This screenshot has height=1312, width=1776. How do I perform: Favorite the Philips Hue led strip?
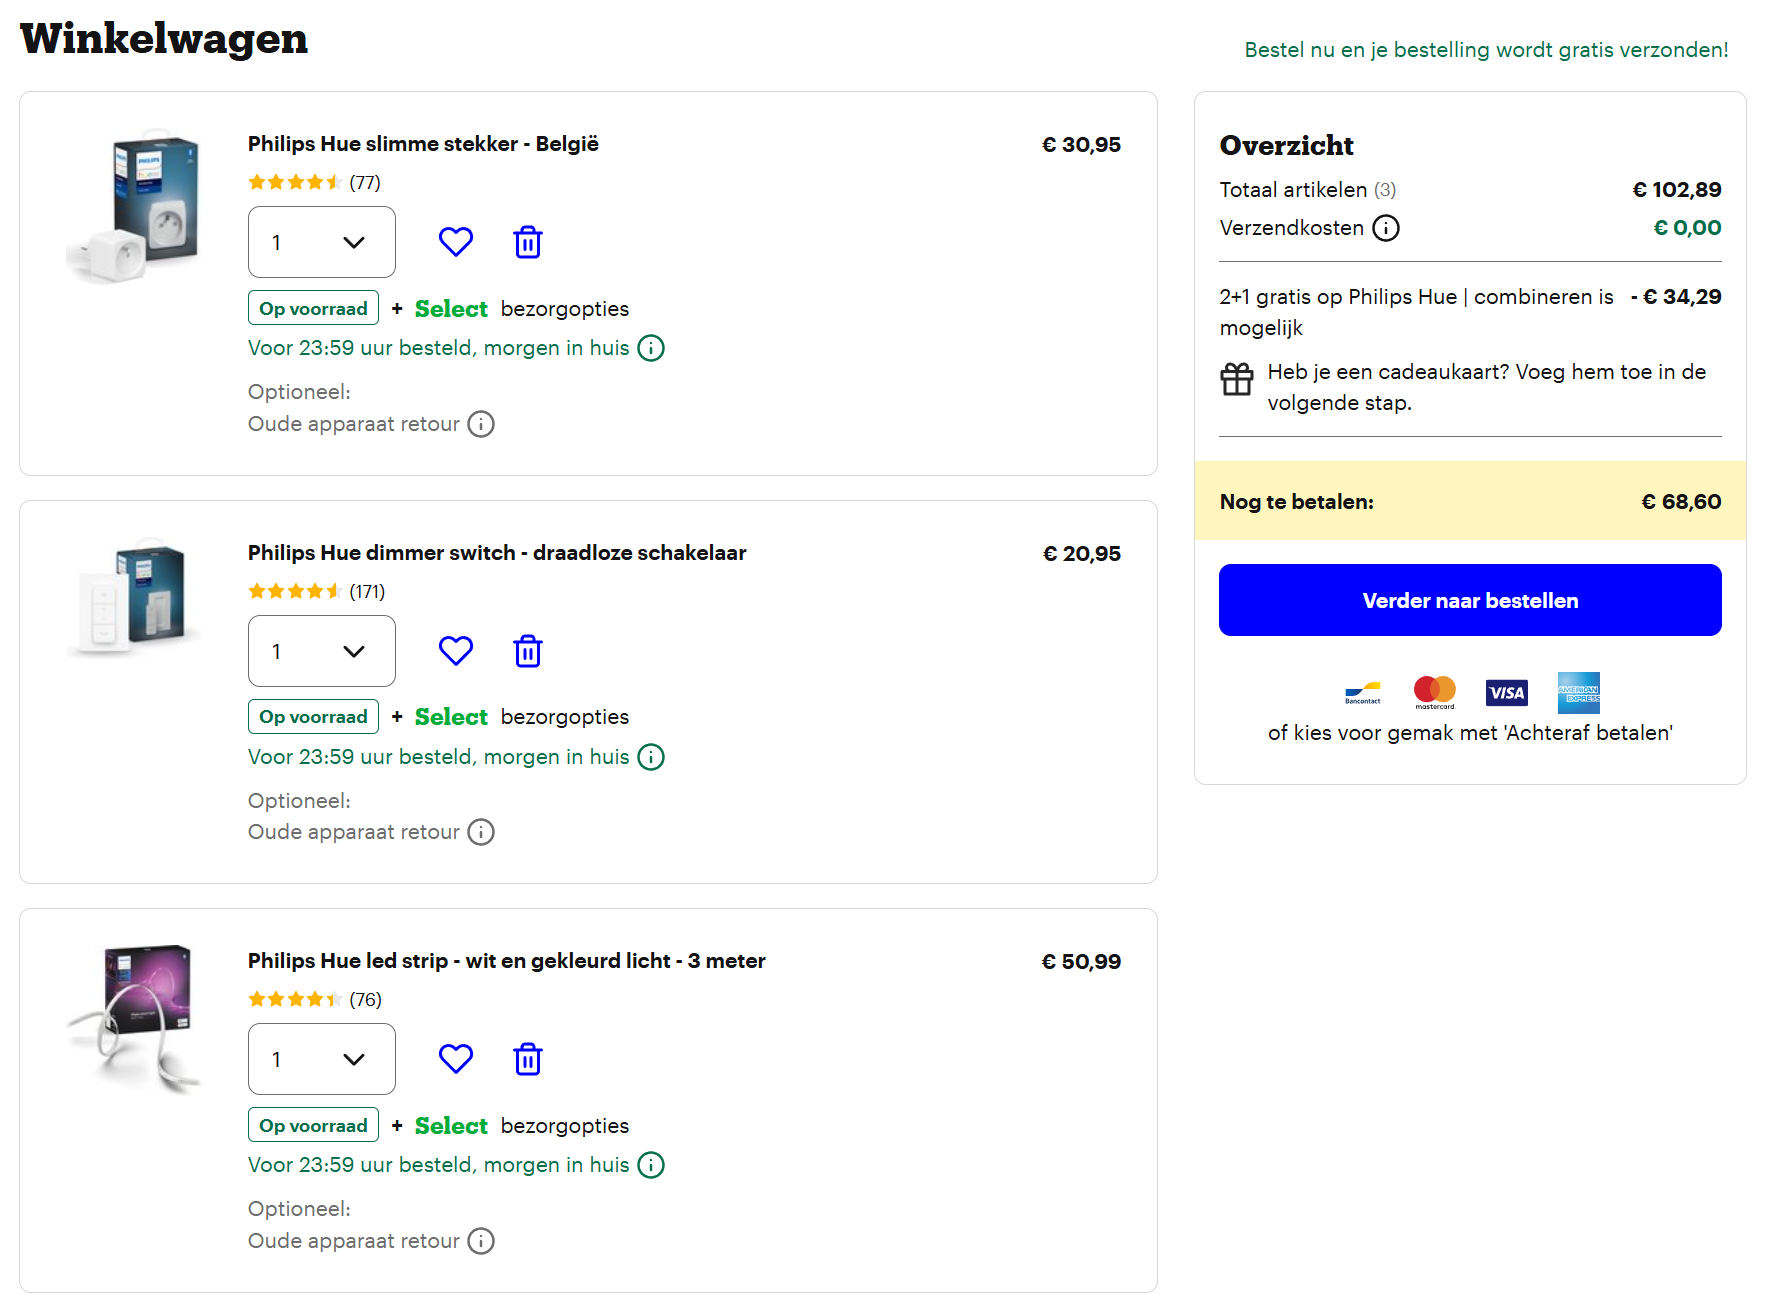(455, 1059)
